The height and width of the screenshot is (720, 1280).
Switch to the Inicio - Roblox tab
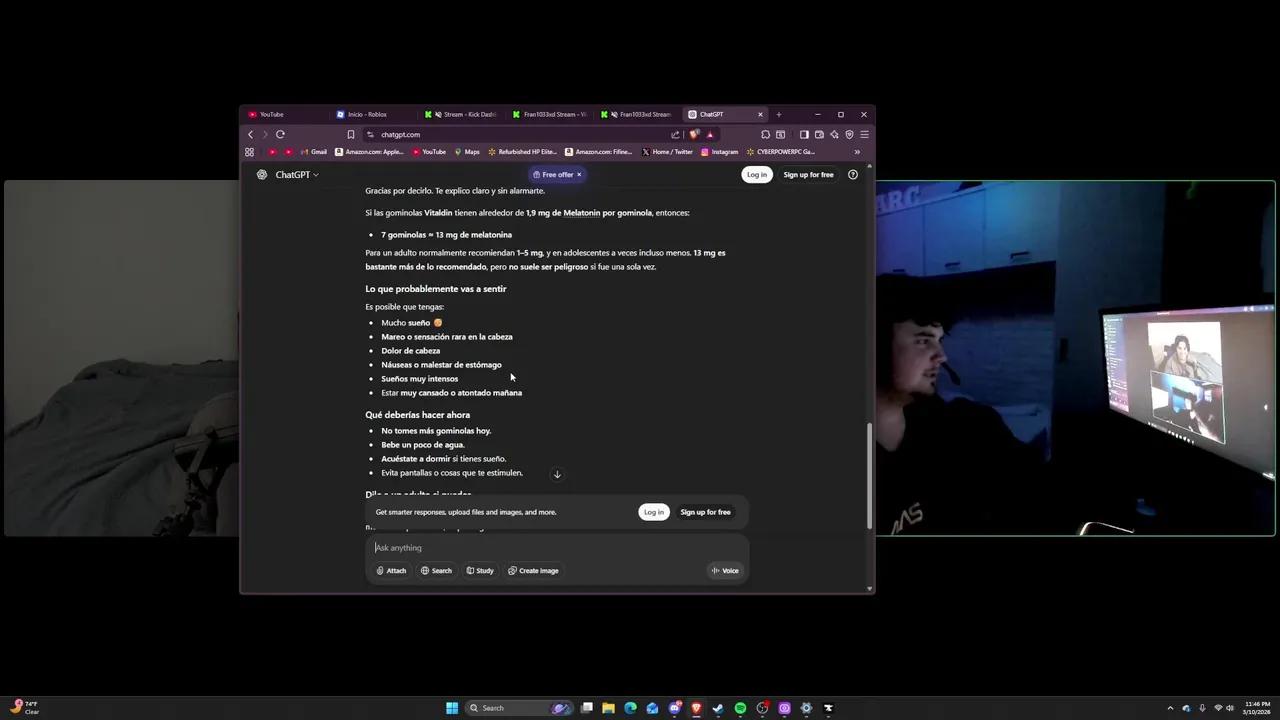(372, 114)
